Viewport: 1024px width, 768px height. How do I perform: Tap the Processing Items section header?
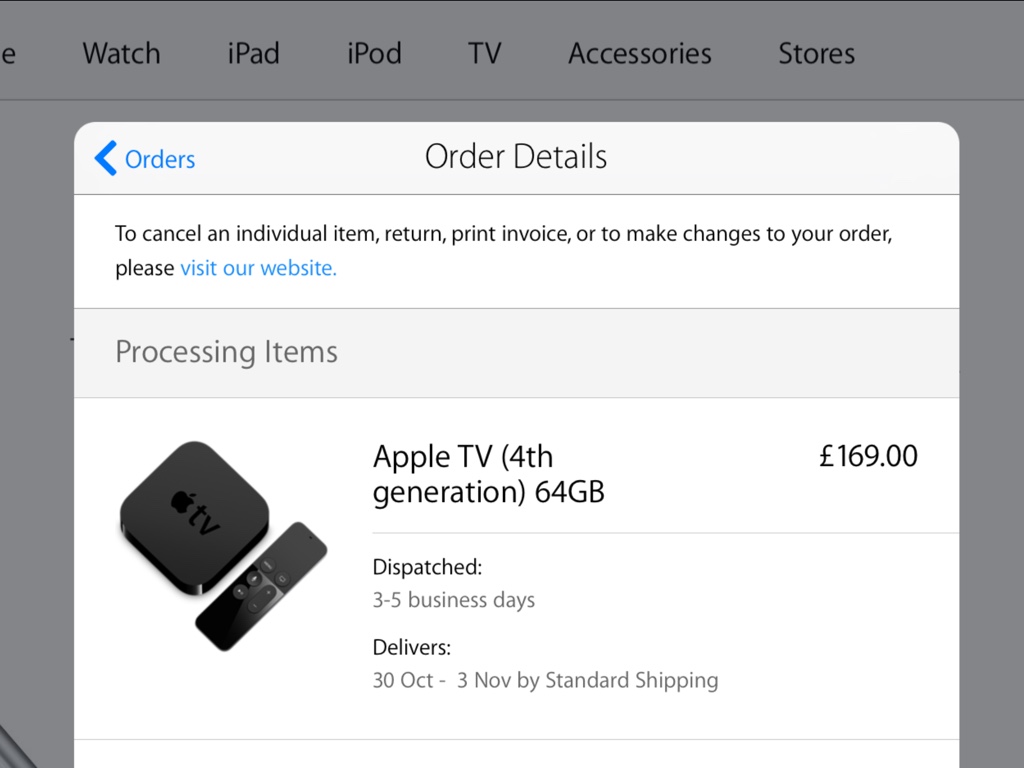pyautogui.click(x=226, y=352)
